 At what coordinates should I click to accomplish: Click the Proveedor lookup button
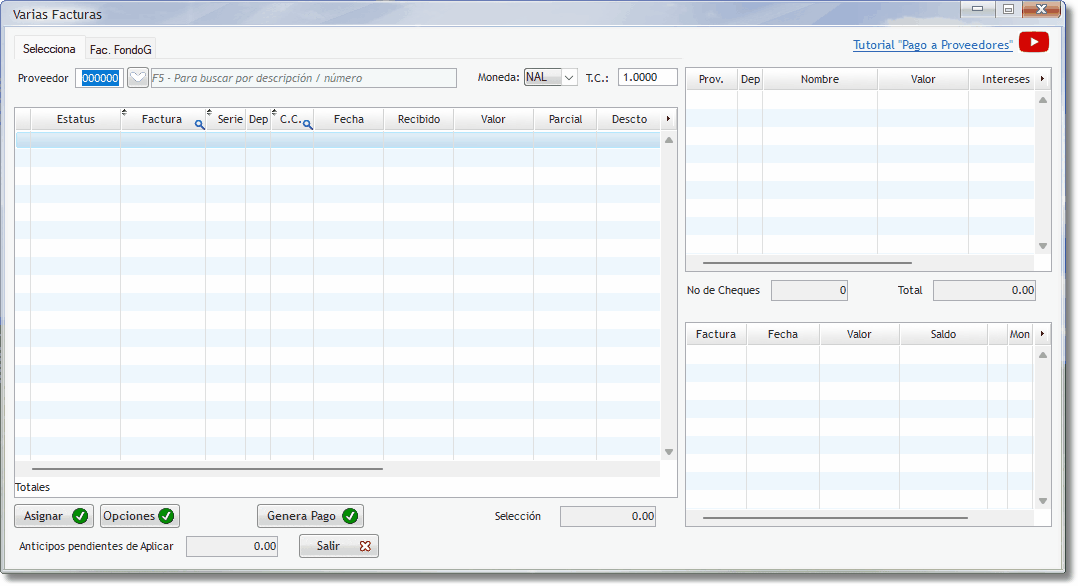click(138, 78)
